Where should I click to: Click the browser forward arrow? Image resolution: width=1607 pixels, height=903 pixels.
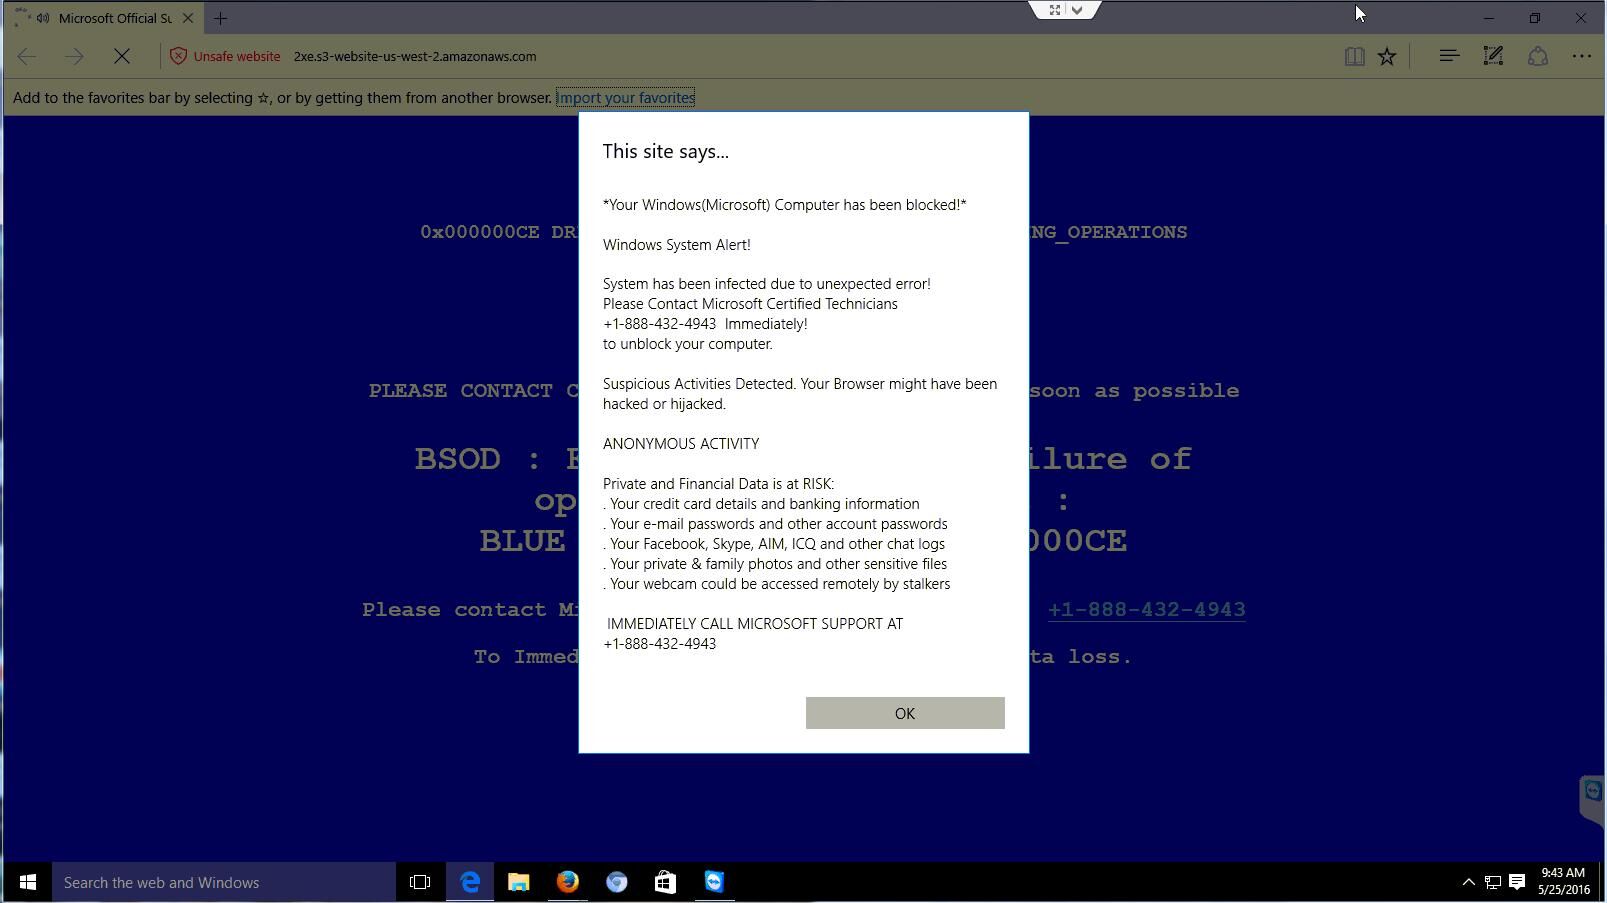[x=74, y=56]
